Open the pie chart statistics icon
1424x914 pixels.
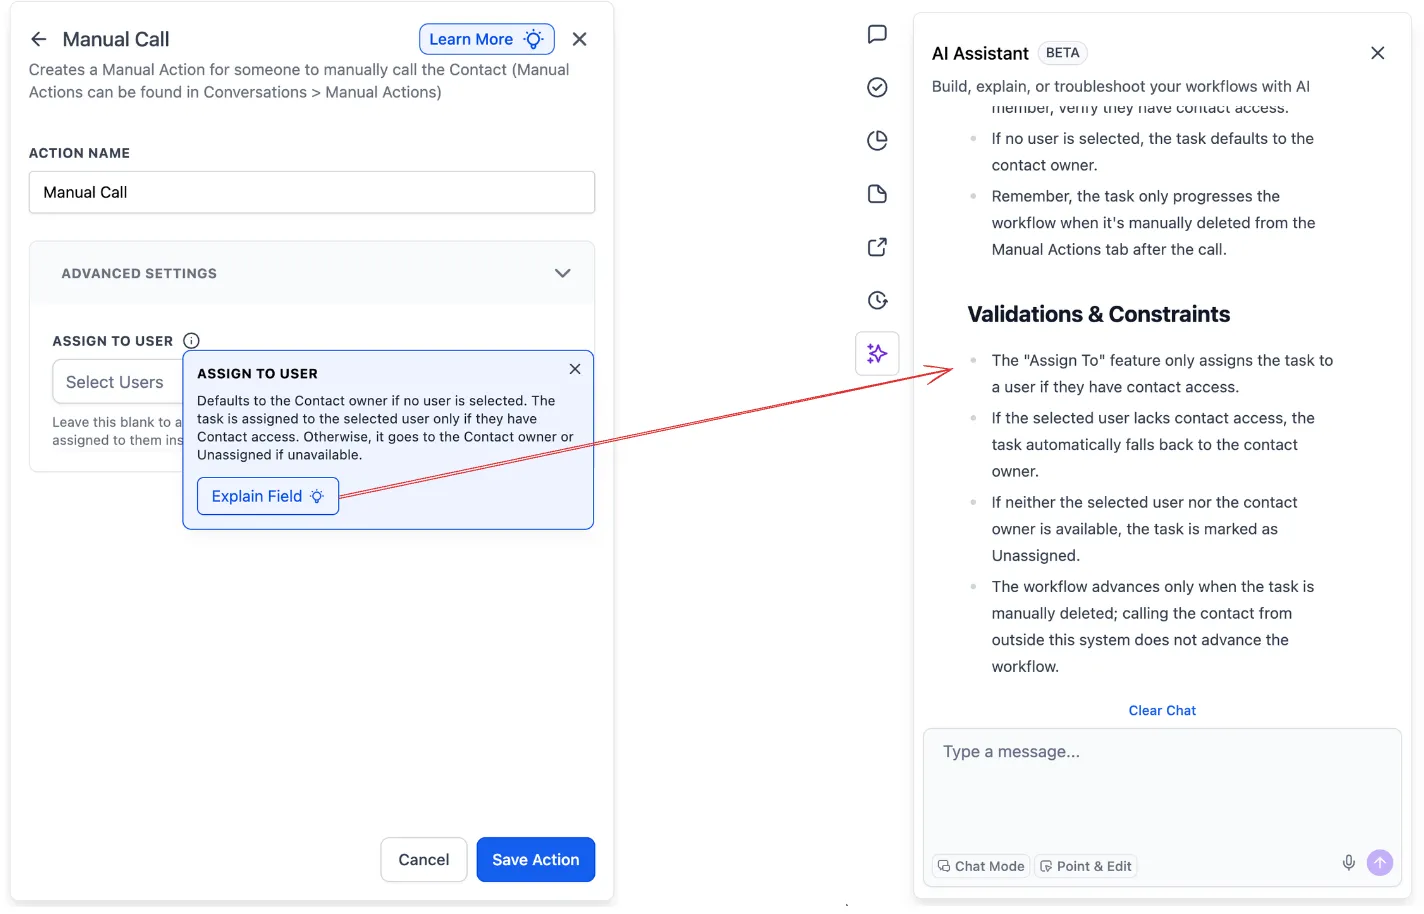(877, 140)
